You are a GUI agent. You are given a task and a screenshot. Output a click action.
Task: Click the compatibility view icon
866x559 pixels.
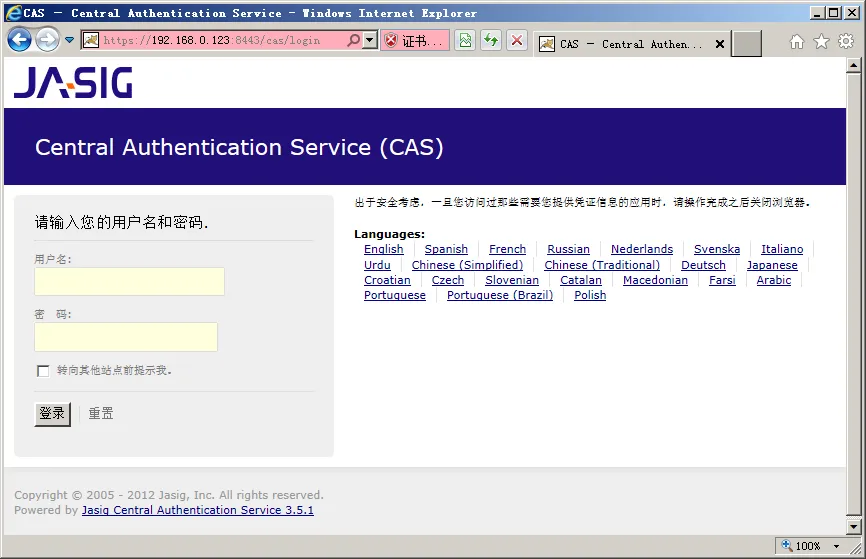click(x=466, y=40)
